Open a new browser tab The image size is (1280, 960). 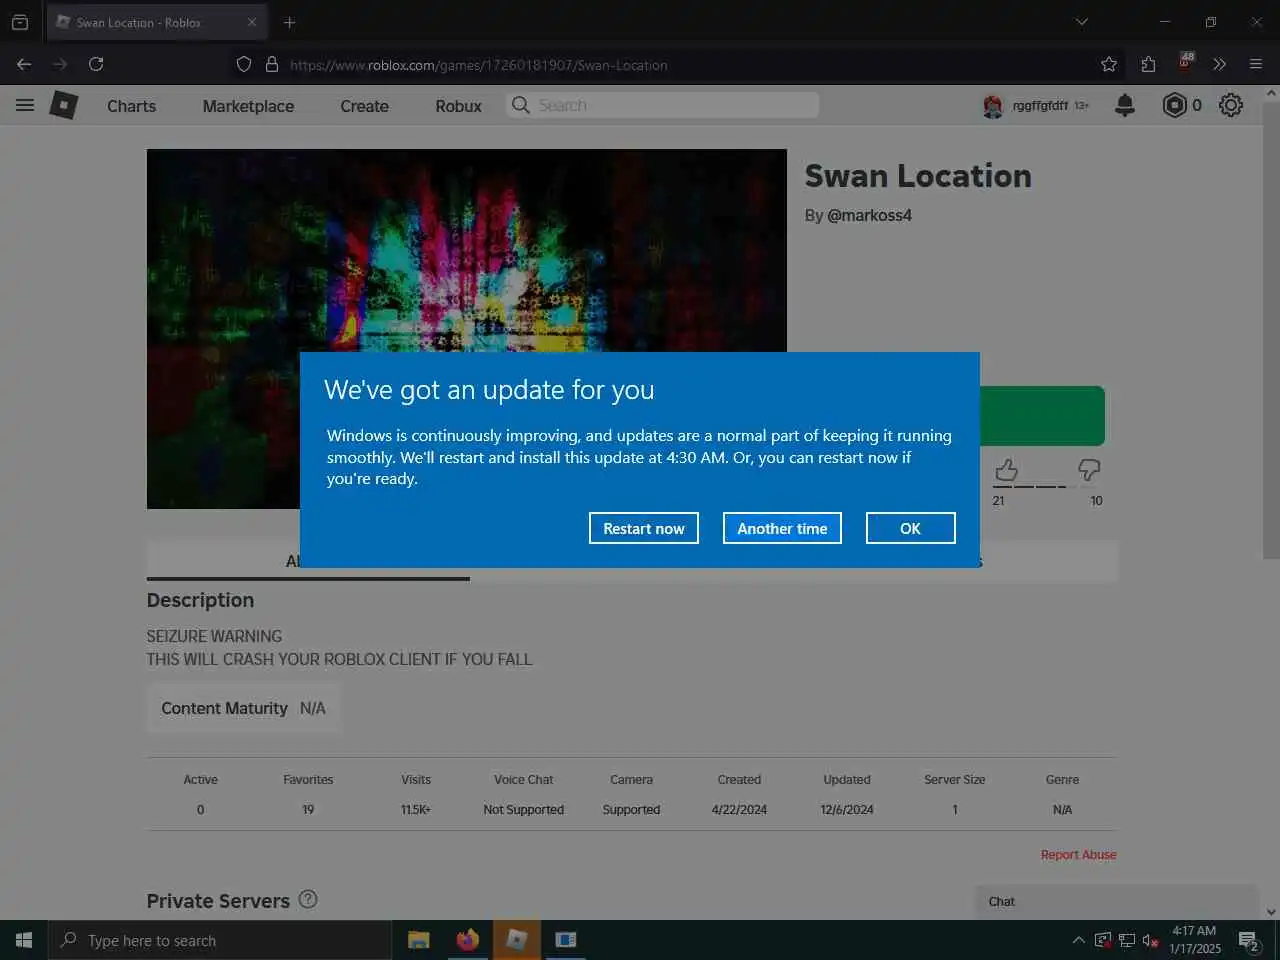click(x=289, y=22)
